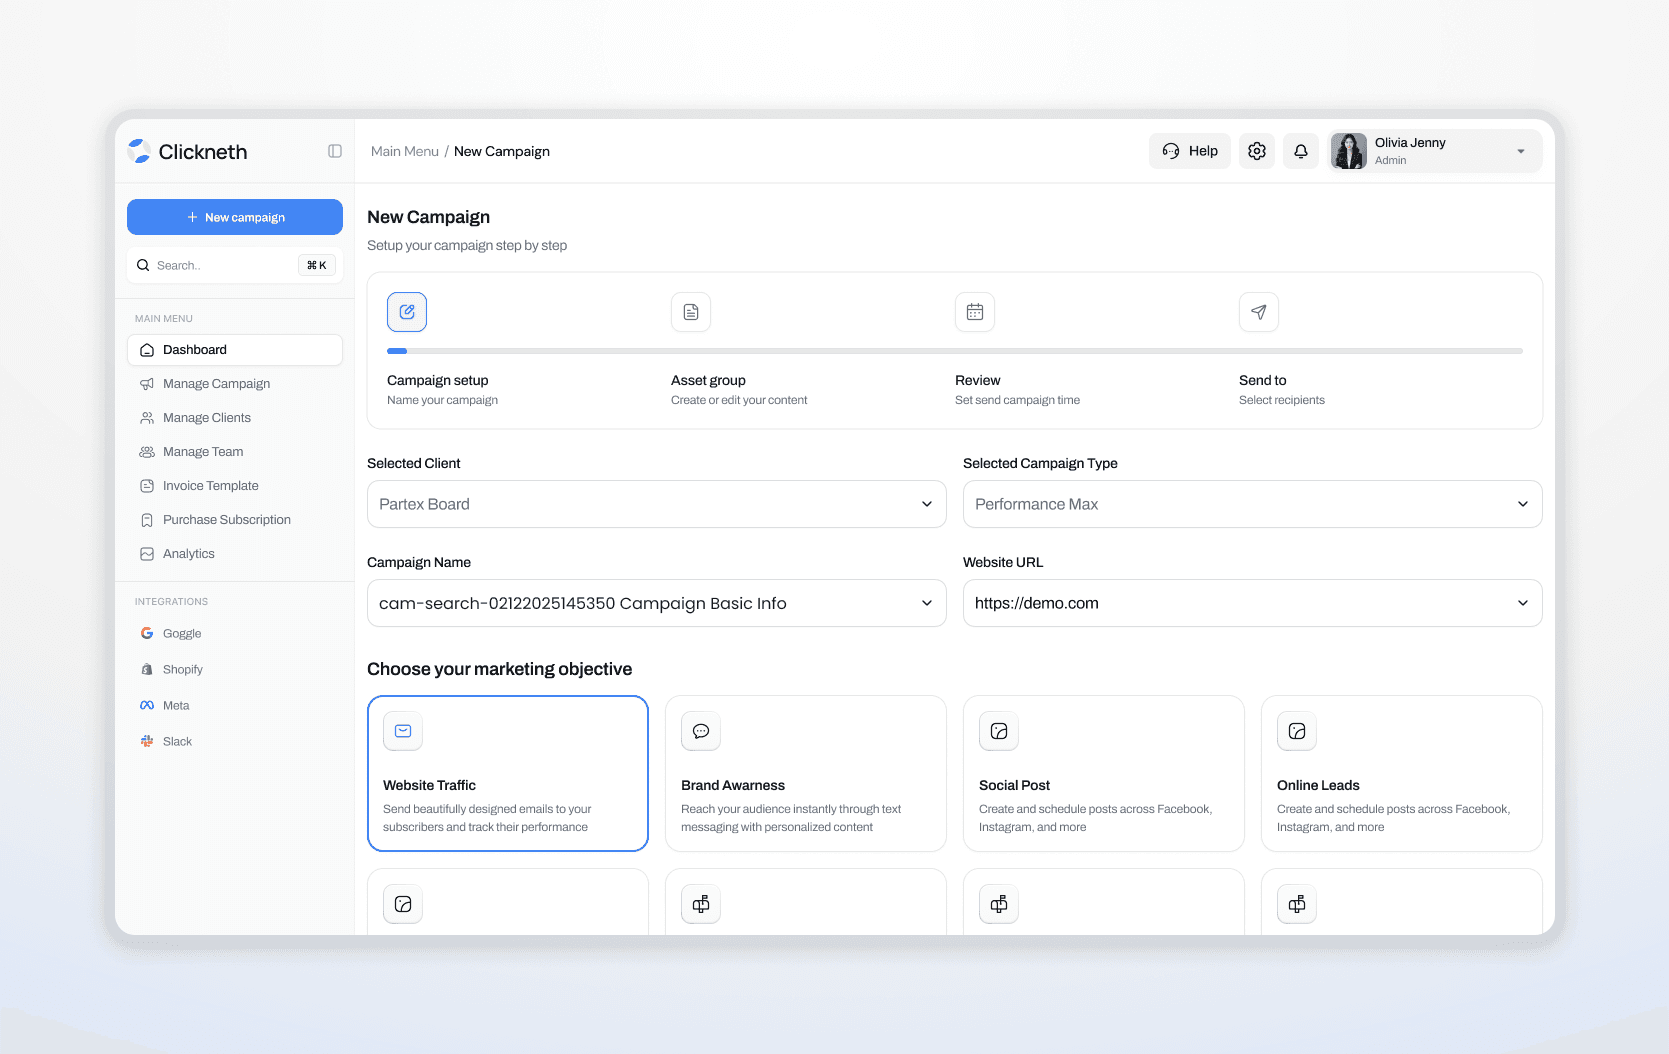This screenshot has width=1669, height=1054.
Task: Click the Manage Team group icon
Action: (147, 452)
